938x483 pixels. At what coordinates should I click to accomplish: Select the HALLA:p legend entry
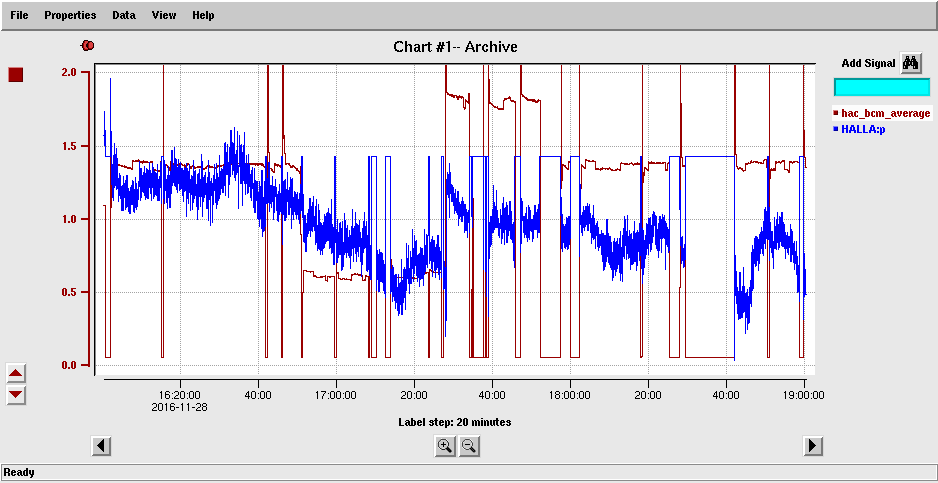(859, 129)
